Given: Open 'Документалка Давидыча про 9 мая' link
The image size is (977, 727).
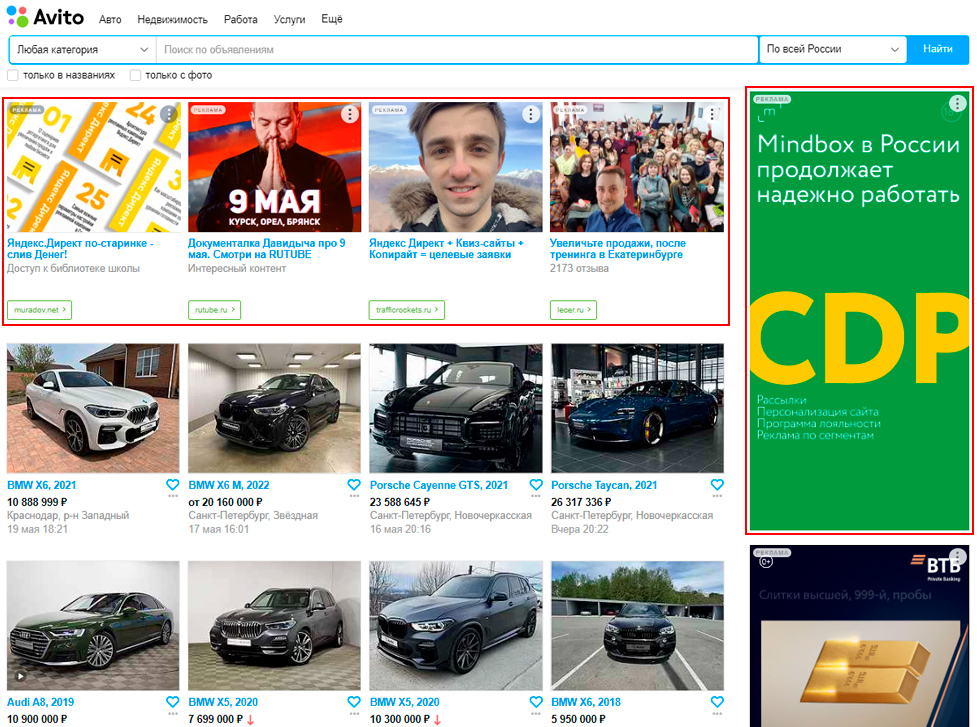Looking at the screenshot, I should 267,249.
